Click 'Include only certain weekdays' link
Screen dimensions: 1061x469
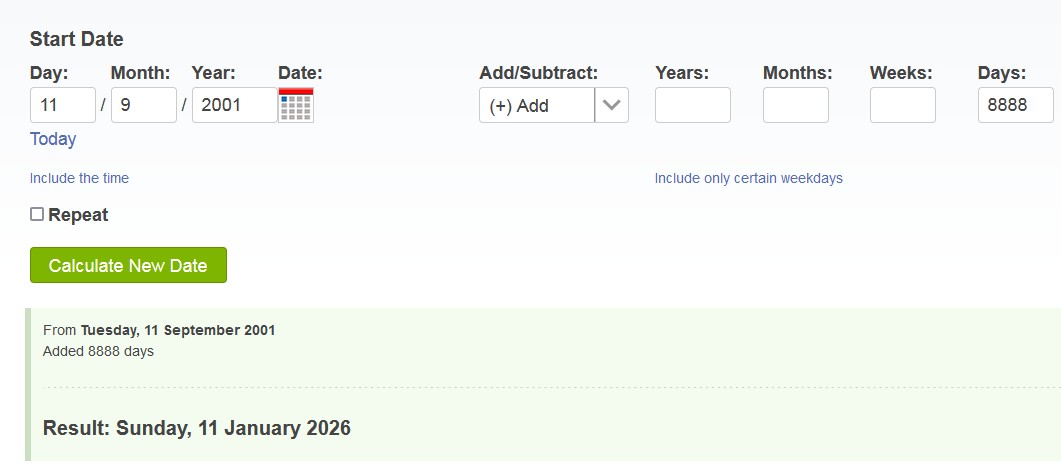point(748,178)
